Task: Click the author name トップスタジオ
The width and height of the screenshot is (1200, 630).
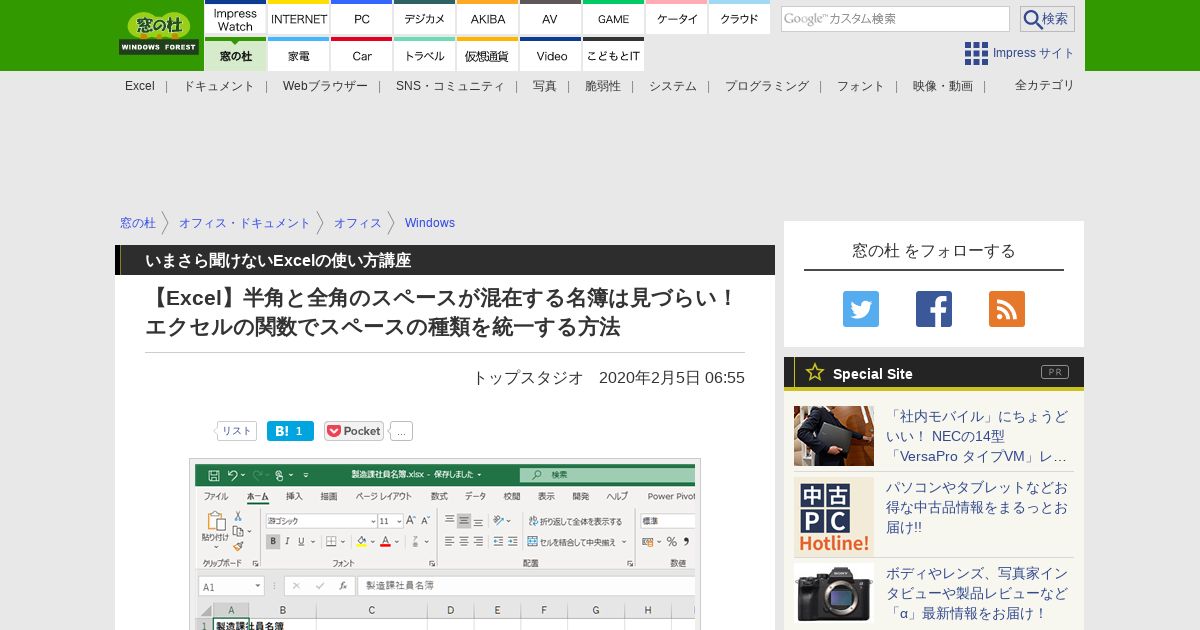Action: coord(527,377)
